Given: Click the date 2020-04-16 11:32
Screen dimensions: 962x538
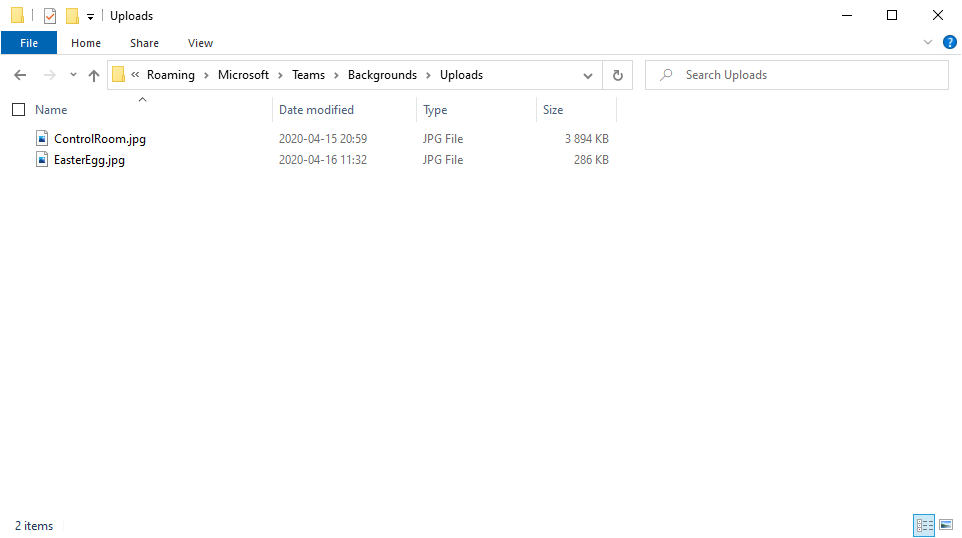Looking at the screenshot, I should tap(323, 159).
